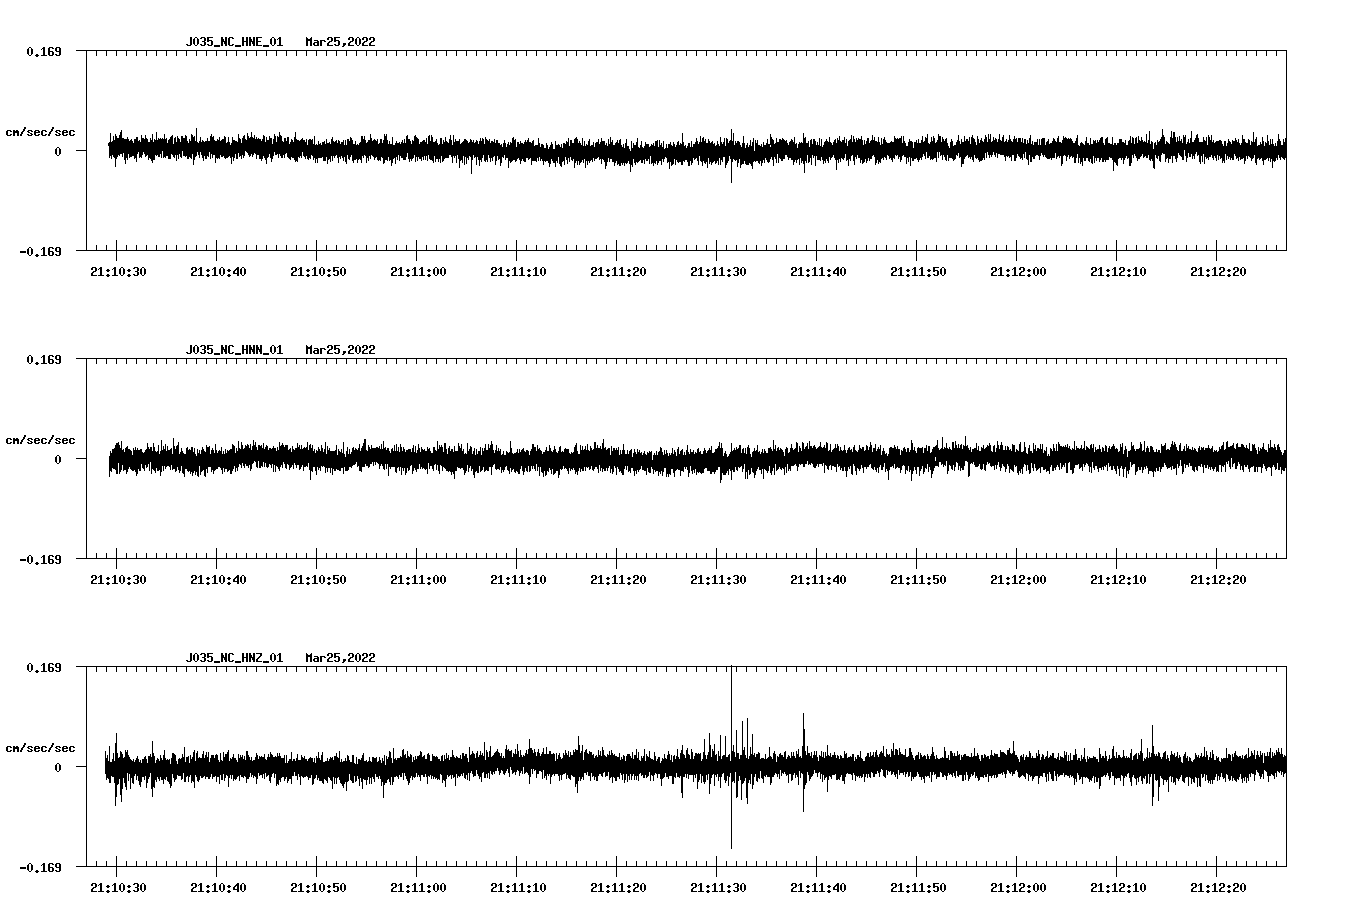Image resolution: width=1358 pixels, height=924 pixels.
Task: Click the zero label on the HNZ vertical axis
Action: [x=58, y=767]
